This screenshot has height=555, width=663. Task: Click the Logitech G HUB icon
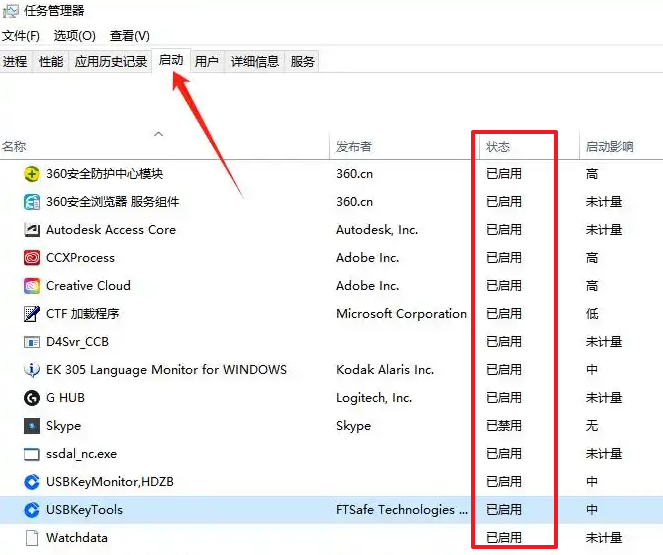[32, 398]
